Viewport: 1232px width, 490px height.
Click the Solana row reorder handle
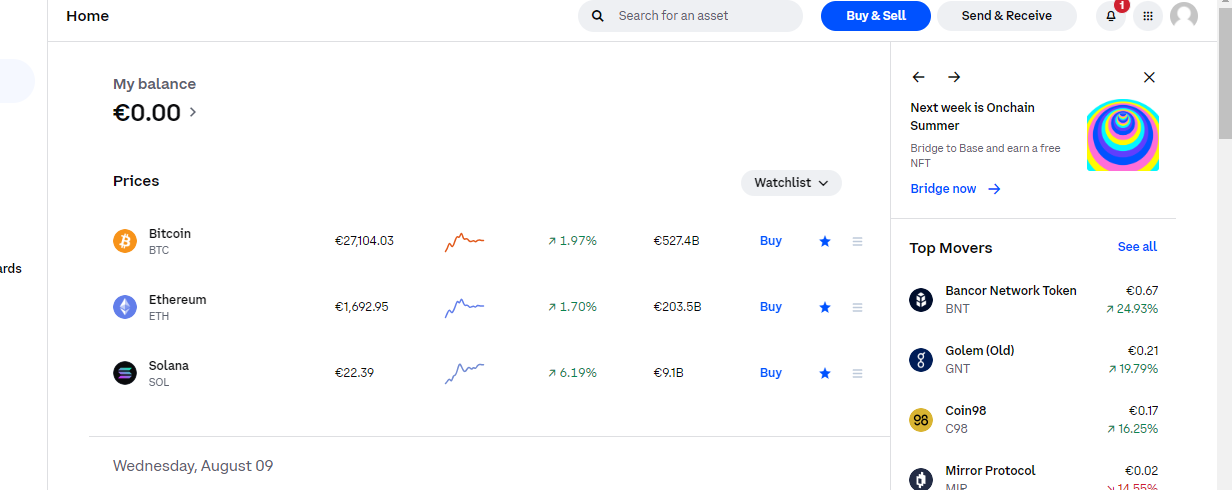[857, 373]
